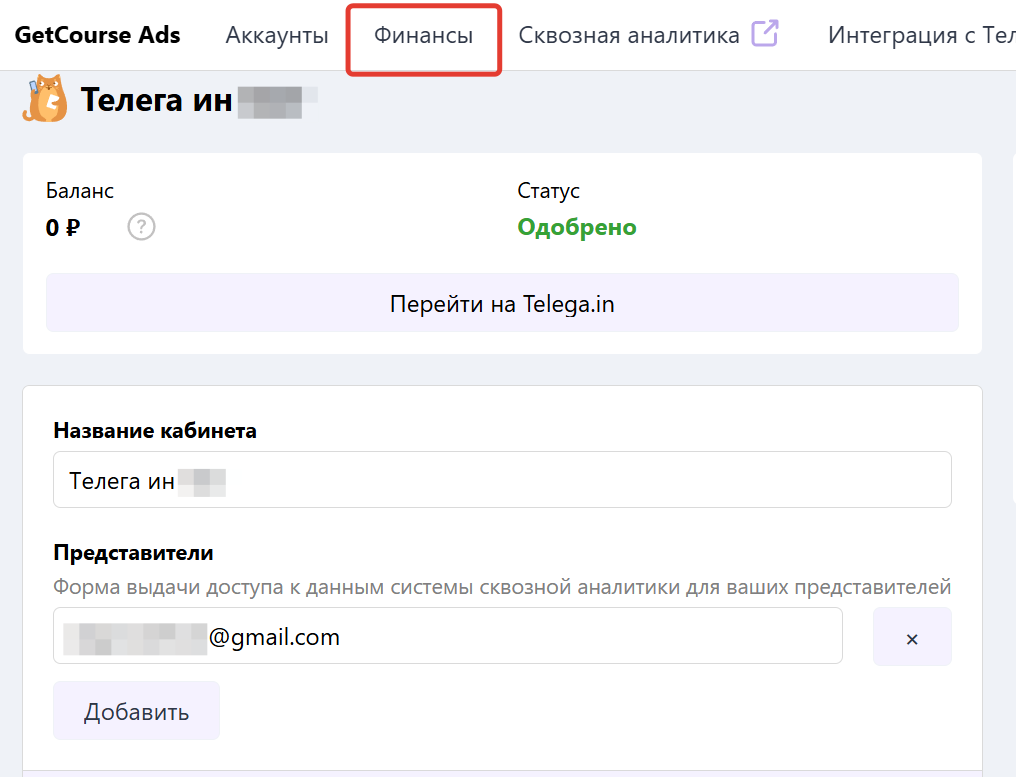
Task: Switch to the Финансы tab
Action: 423,36
